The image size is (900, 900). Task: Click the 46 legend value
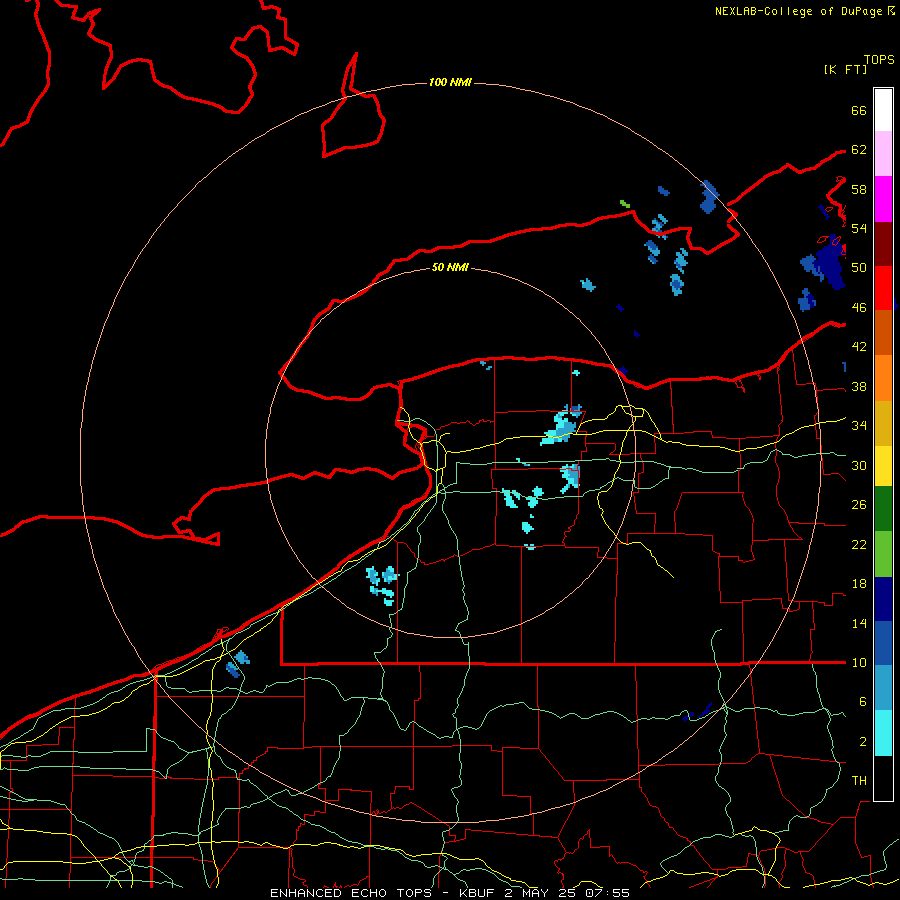[859, 308]
